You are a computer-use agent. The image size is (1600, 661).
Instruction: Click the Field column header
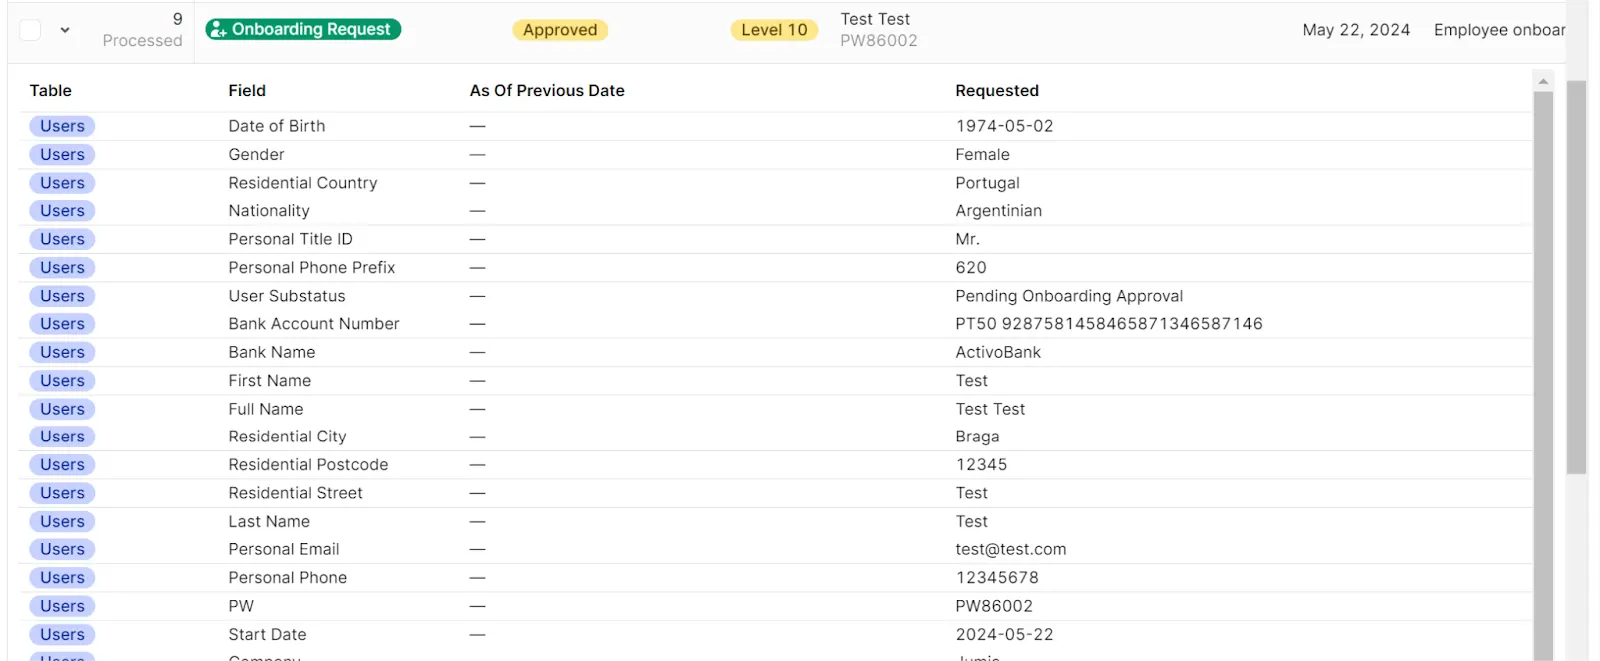pyautogui.click(x=247, y=91)
